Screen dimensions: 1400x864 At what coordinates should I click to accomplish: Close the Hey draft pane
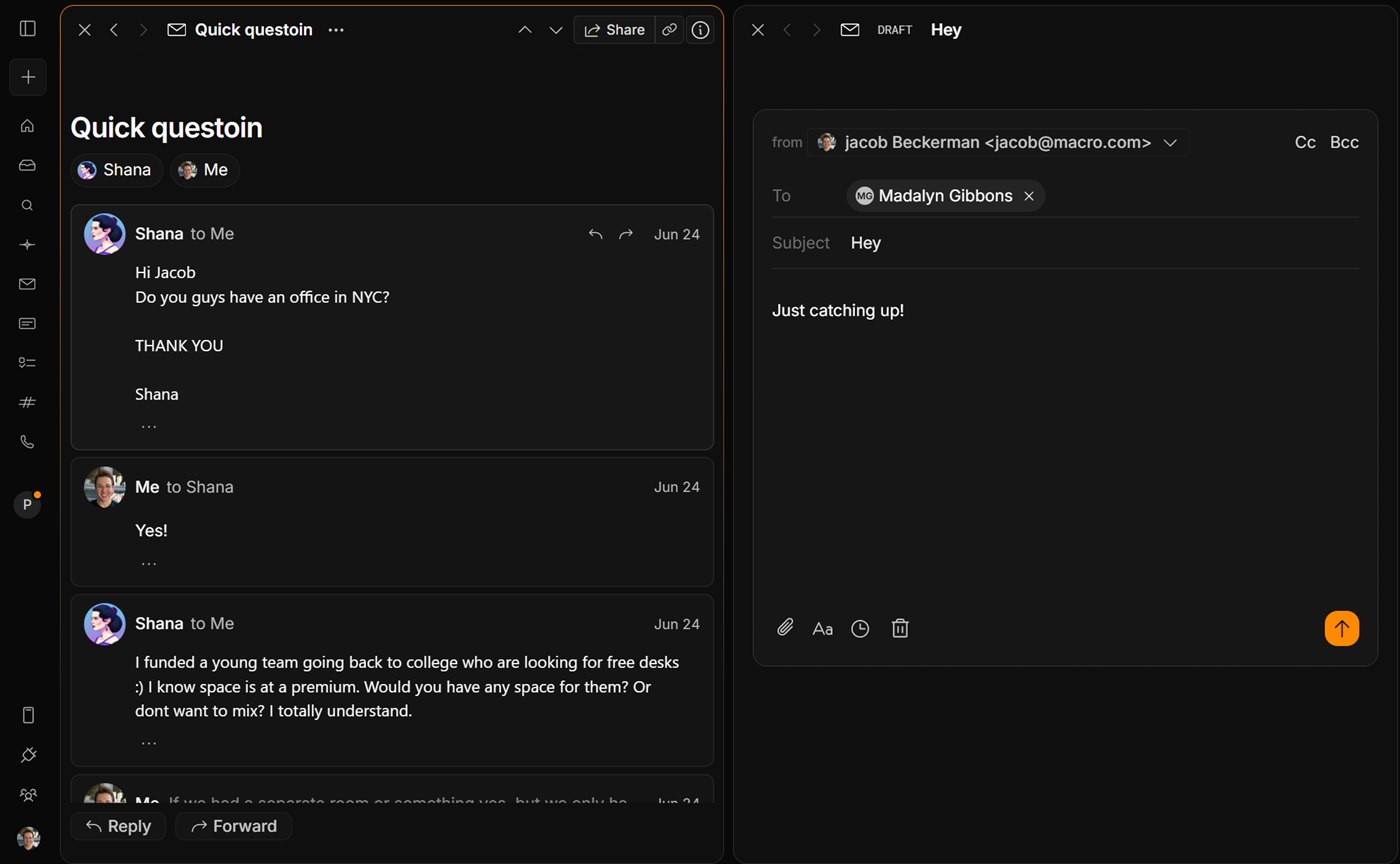[758, 30]
